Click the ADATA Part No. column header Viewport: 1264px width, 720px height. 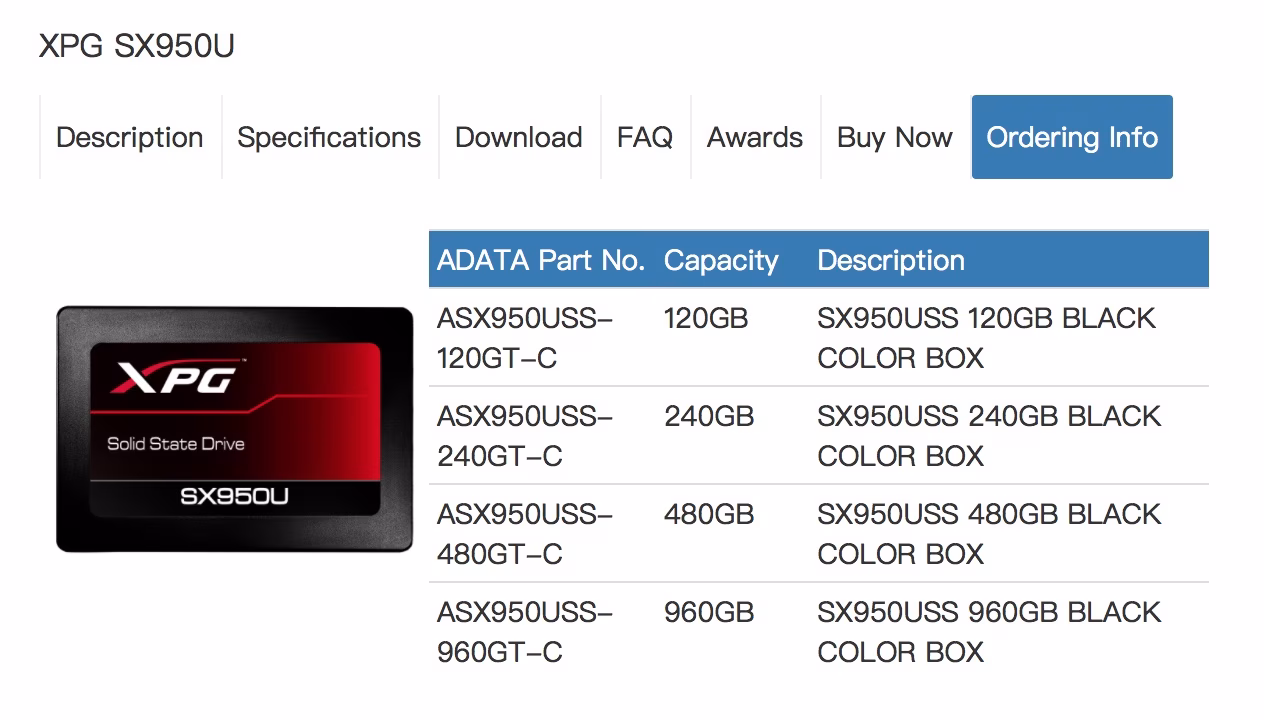tap(541, 260)
